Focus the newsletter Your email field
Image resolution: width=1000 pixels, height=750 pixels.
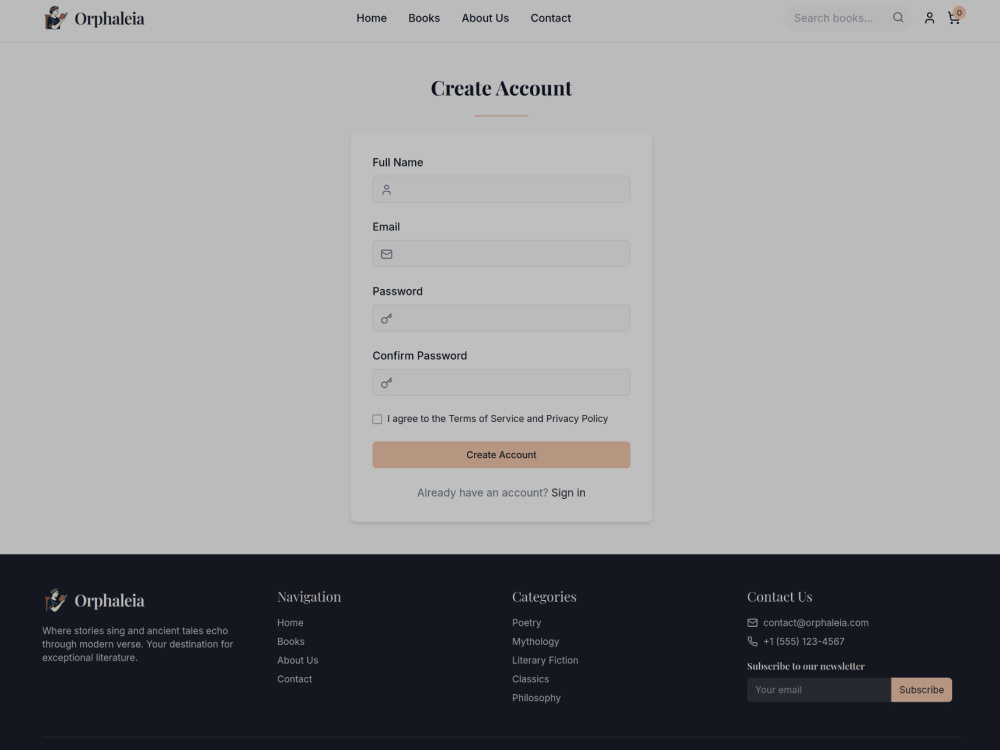point(819,690)
